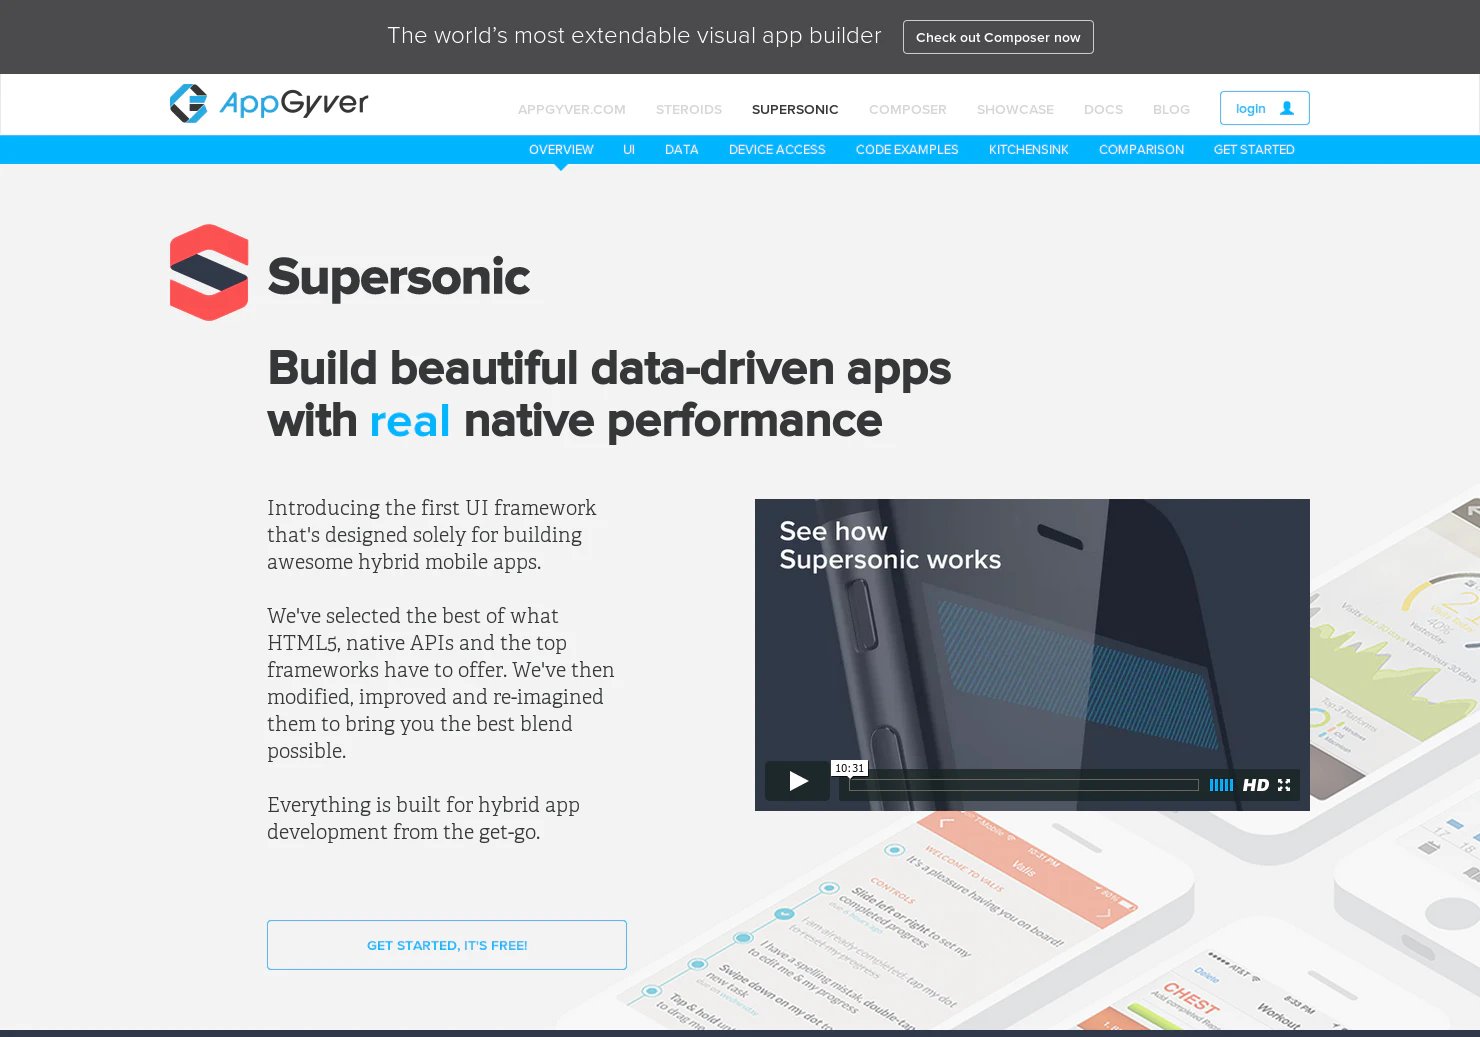
Task: Click the login button
Action: [1264, 108]
